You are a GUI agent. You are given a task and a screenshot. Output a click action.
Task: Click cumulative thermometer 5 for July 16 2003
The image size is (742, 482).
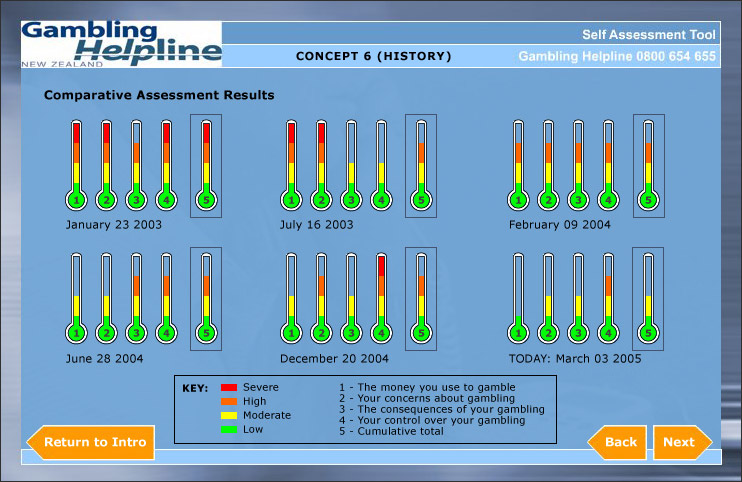(x=421, y=166)
